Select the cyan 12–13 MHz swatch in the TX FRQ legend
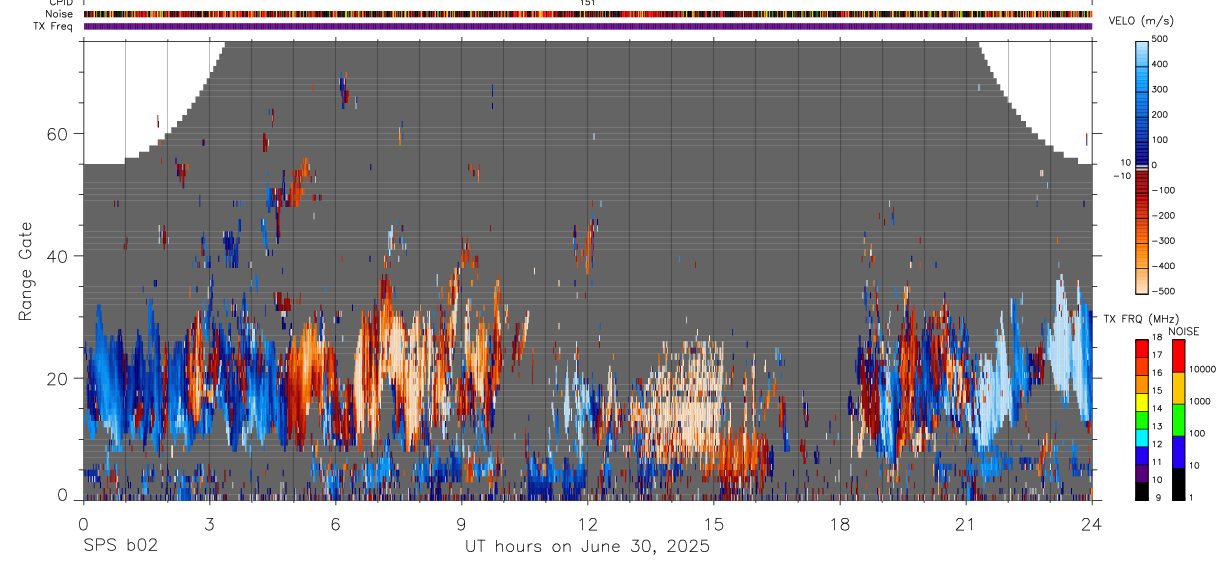The width and height of the screenshot is (1228, 567). (x=1143, y=437)
